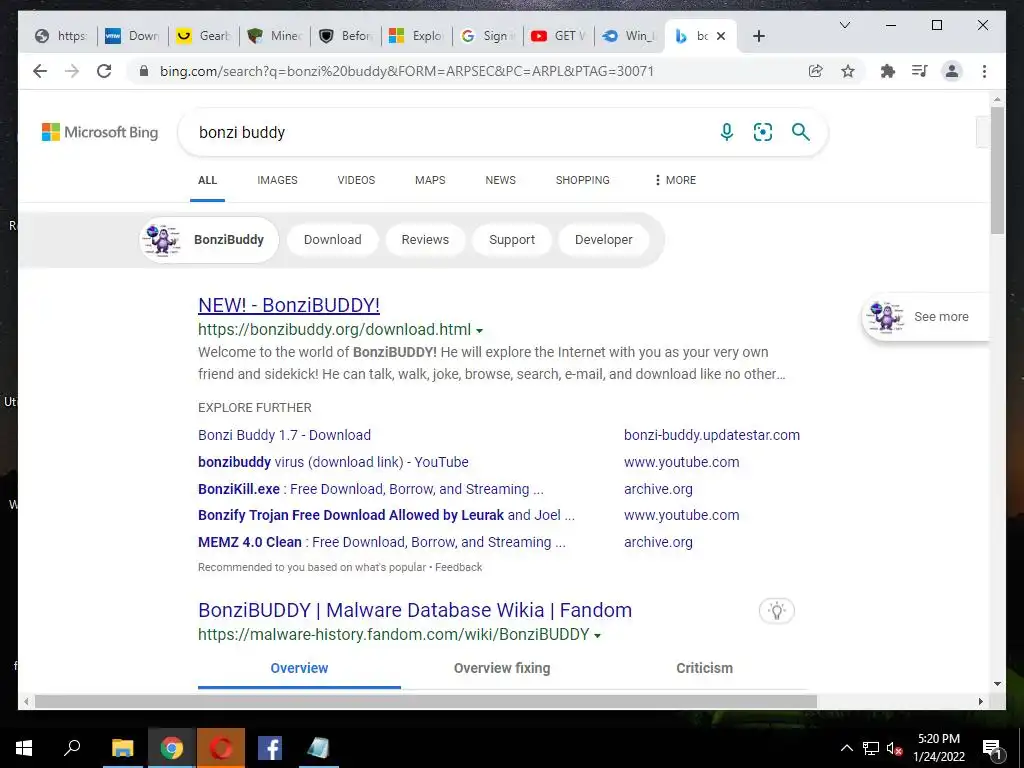Switch to the IMAGES tab
1024x768 pixels.
[x=277, y=180]
